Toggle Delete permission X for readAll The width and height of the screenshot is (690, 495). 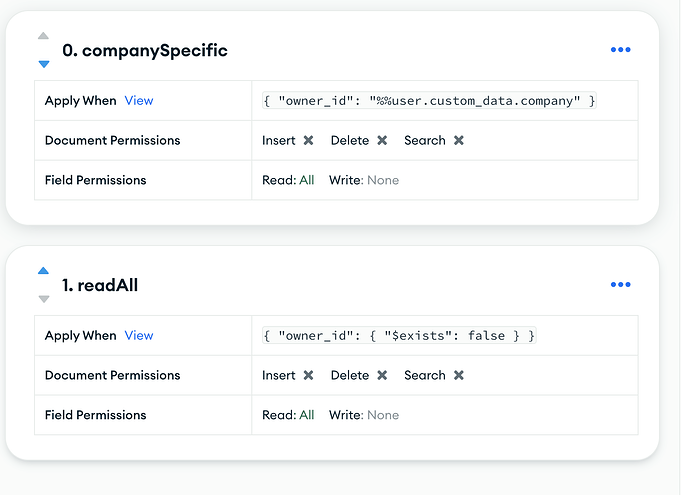coord(382,376)
